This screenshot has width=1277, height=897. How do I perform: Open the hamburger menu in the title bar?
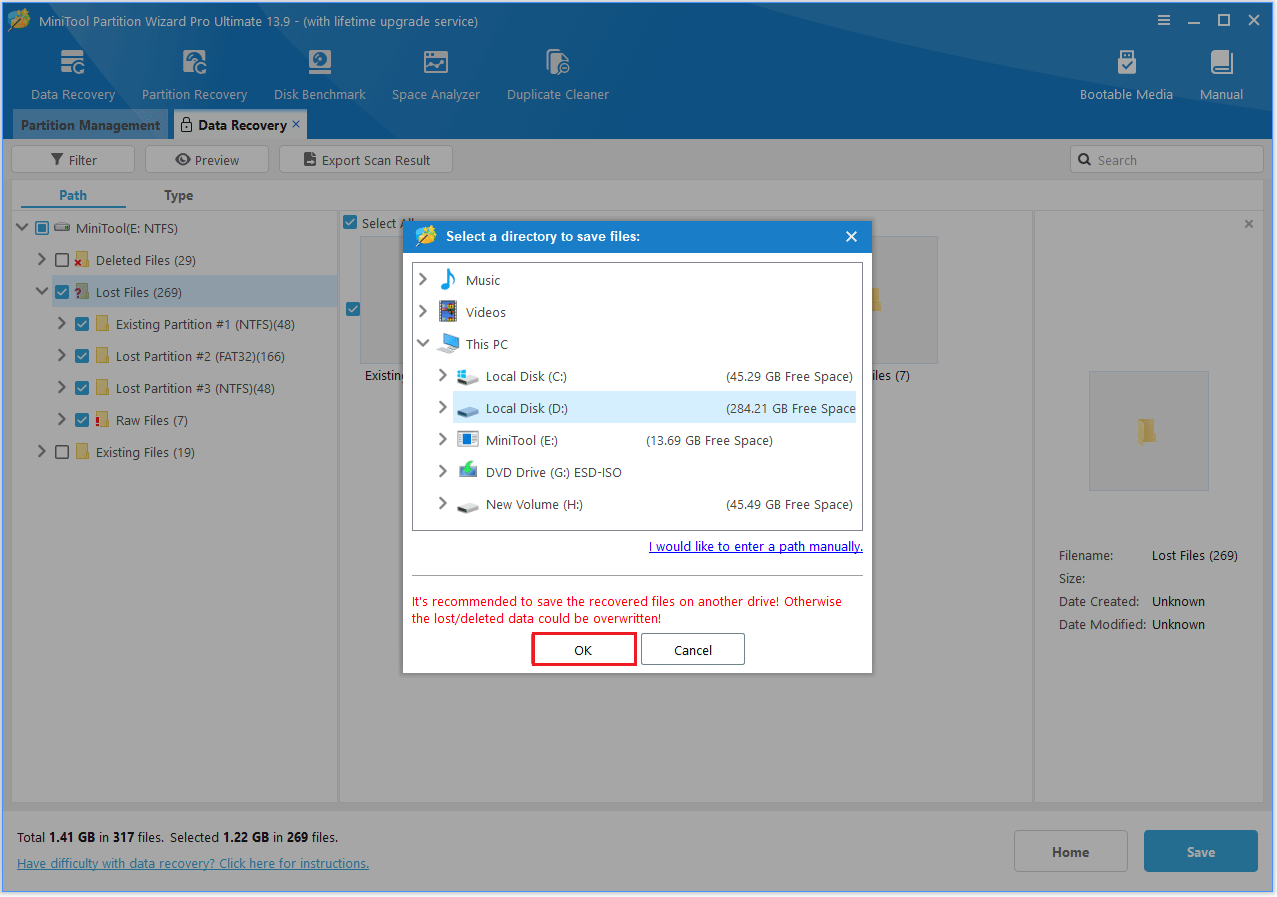click(x=1164, y=20)
